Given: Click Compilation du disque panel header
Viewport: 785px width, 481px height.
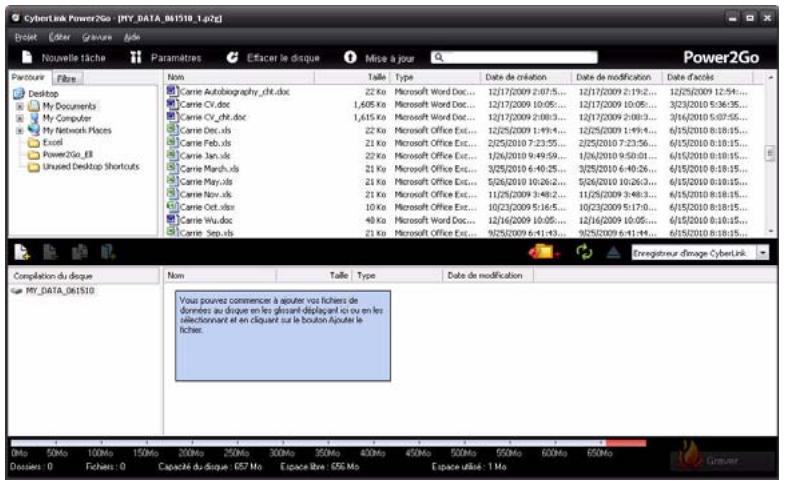Looking at the screenshot, I should tap(84, 276).
